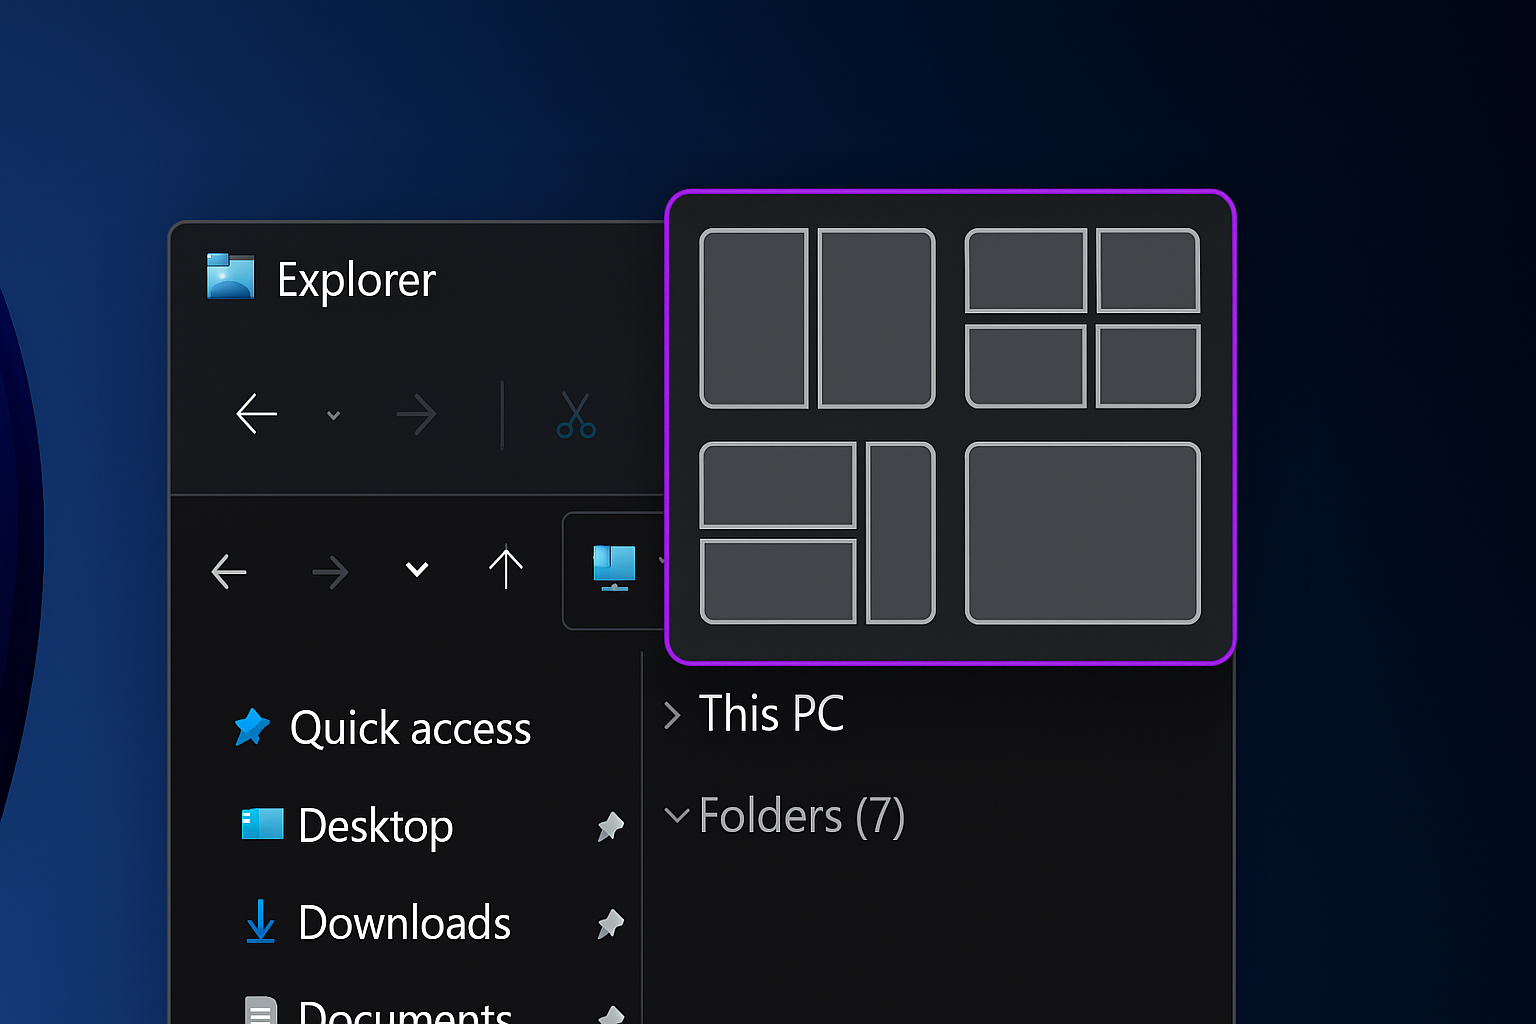1536x1024 pixels.
Task: Click the Downloads arrow icon in the sidebar
Action: click(x=260, y=921)
